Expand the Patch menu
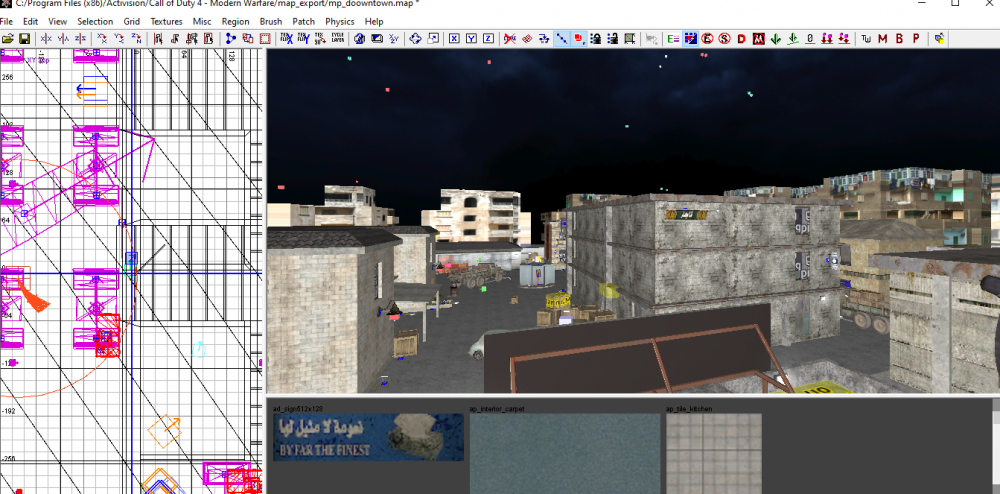Image resolution: width=1000 pixels, height=494 pixels. click(x=303, y=21)
